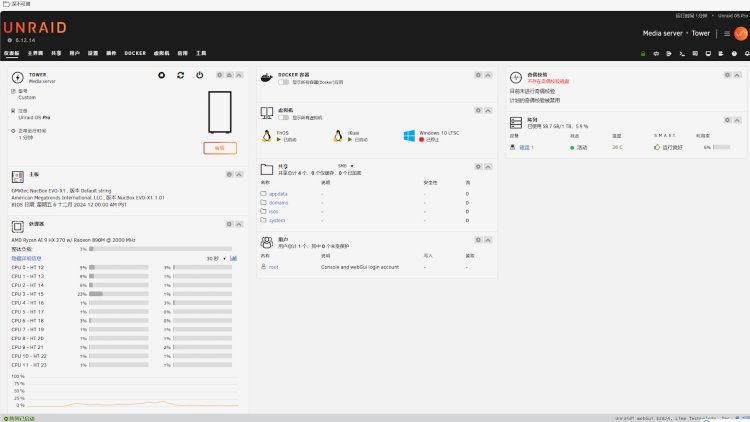The width and height of the screenshot is (750, 422).
Task: Open the 30-second interval dropdown
Action: tap(216, 258)
